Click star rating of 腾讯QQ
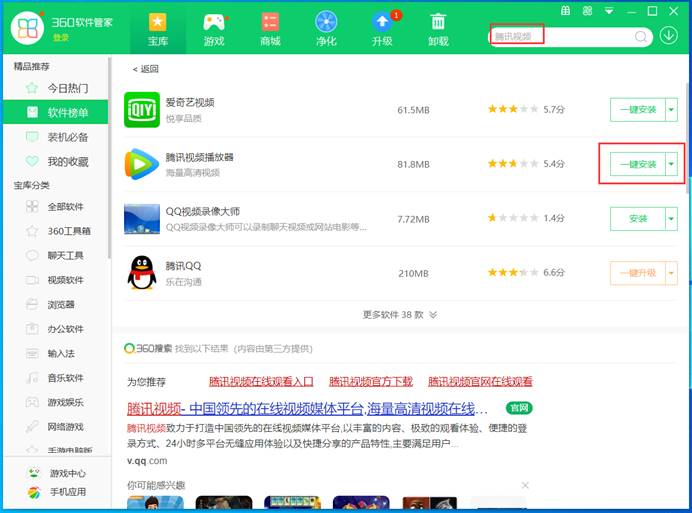Screen dimensions: 692x513 (513, 272)
